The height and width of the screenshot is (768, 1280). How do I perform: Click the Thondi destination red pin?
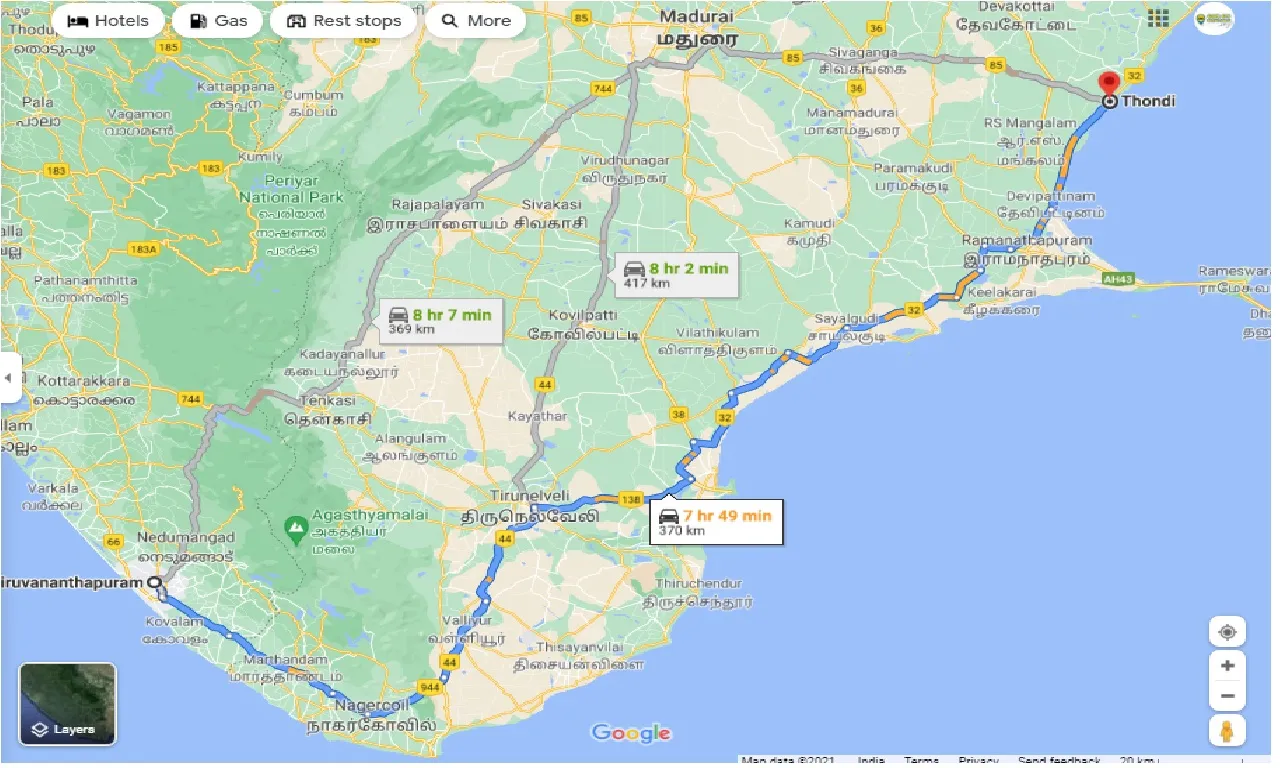[1108, 86]
